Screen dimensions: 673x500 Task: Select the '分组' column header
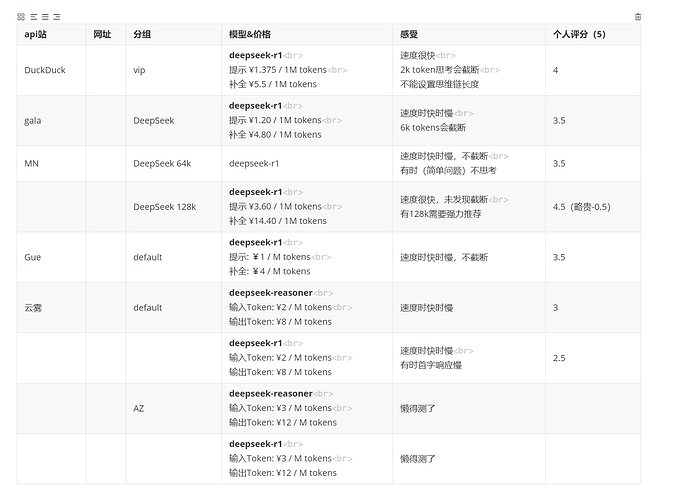(142, 34)
